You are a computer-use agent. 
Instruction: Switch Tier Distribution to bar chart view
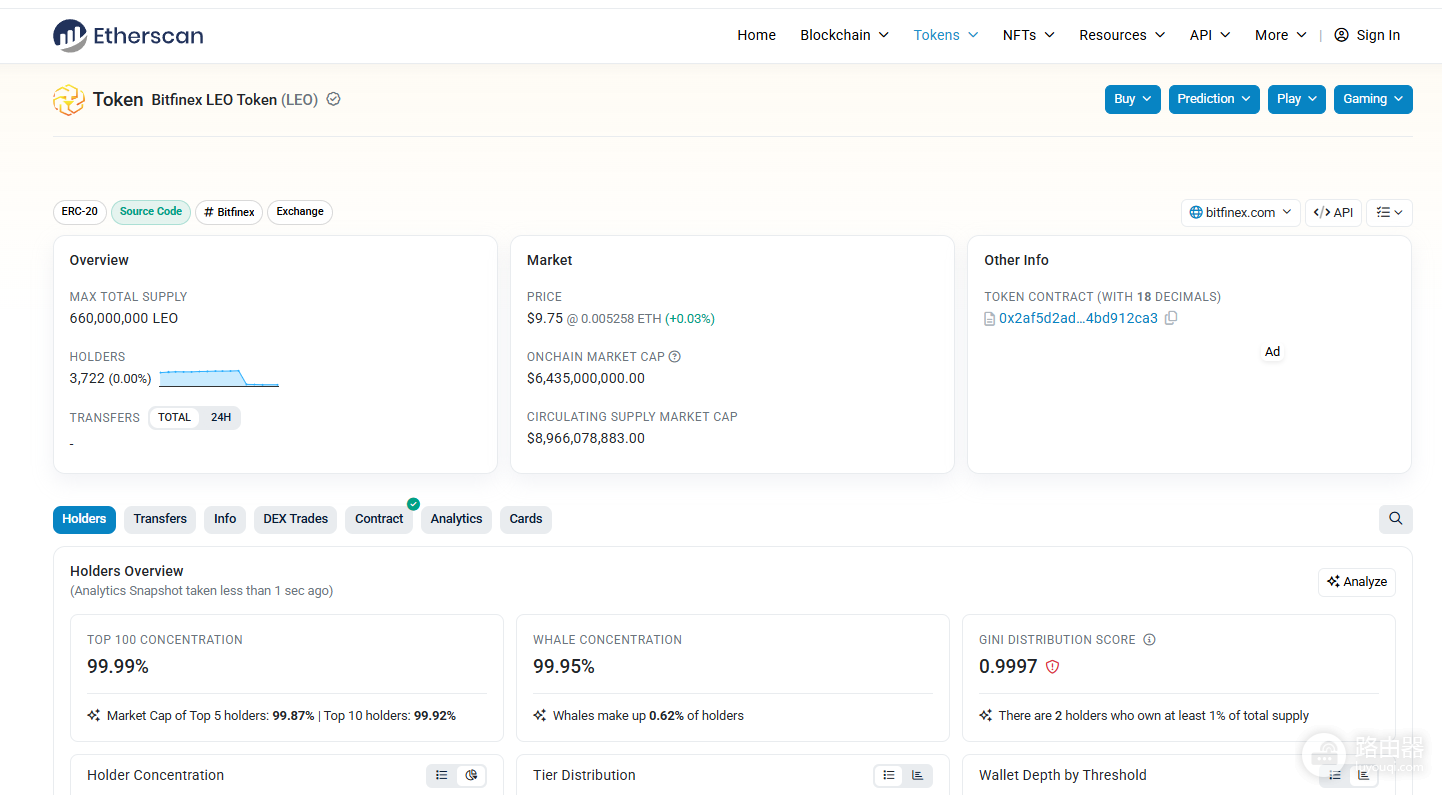click(918, 775)
